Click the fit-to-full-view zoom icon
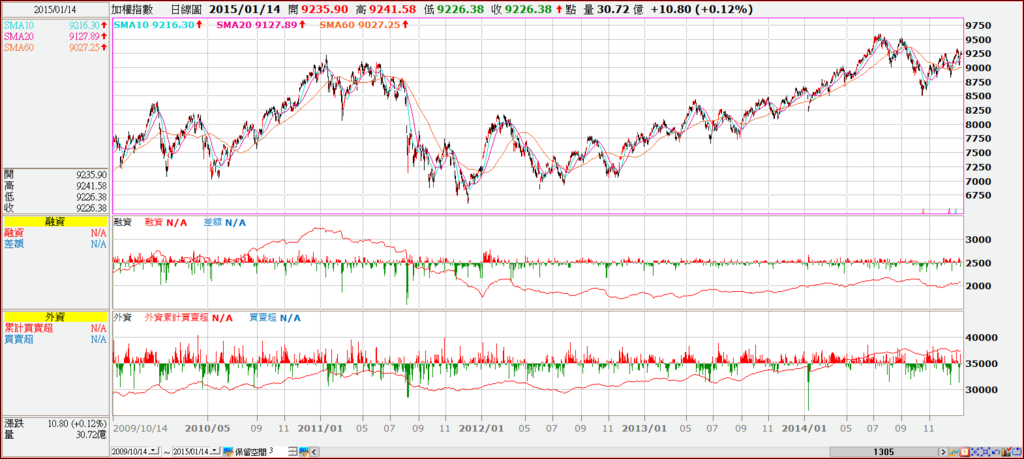Screen dimensions: 1024x459 (x=986, y=452)
